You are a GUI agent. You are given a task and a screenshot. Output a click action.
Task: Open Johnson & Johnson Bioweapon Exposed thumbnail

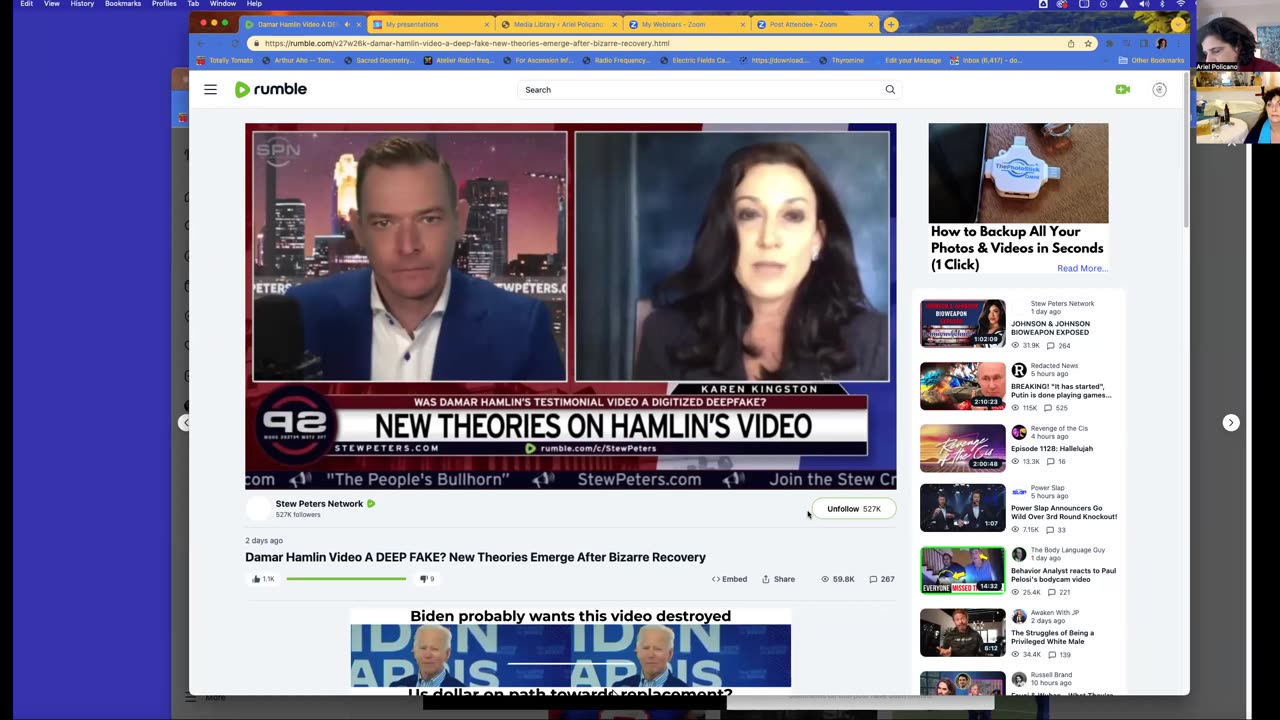(963, 323)
